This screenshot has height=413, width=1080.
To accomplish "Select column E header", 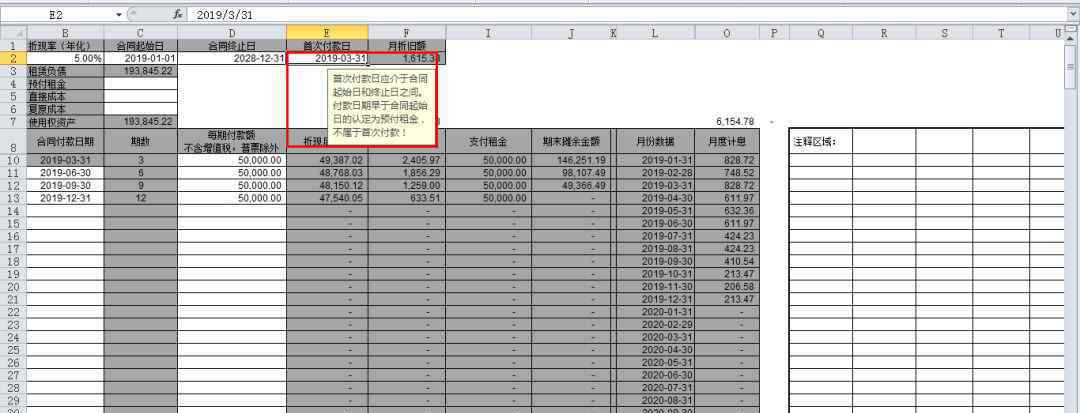I will (327, 33).
